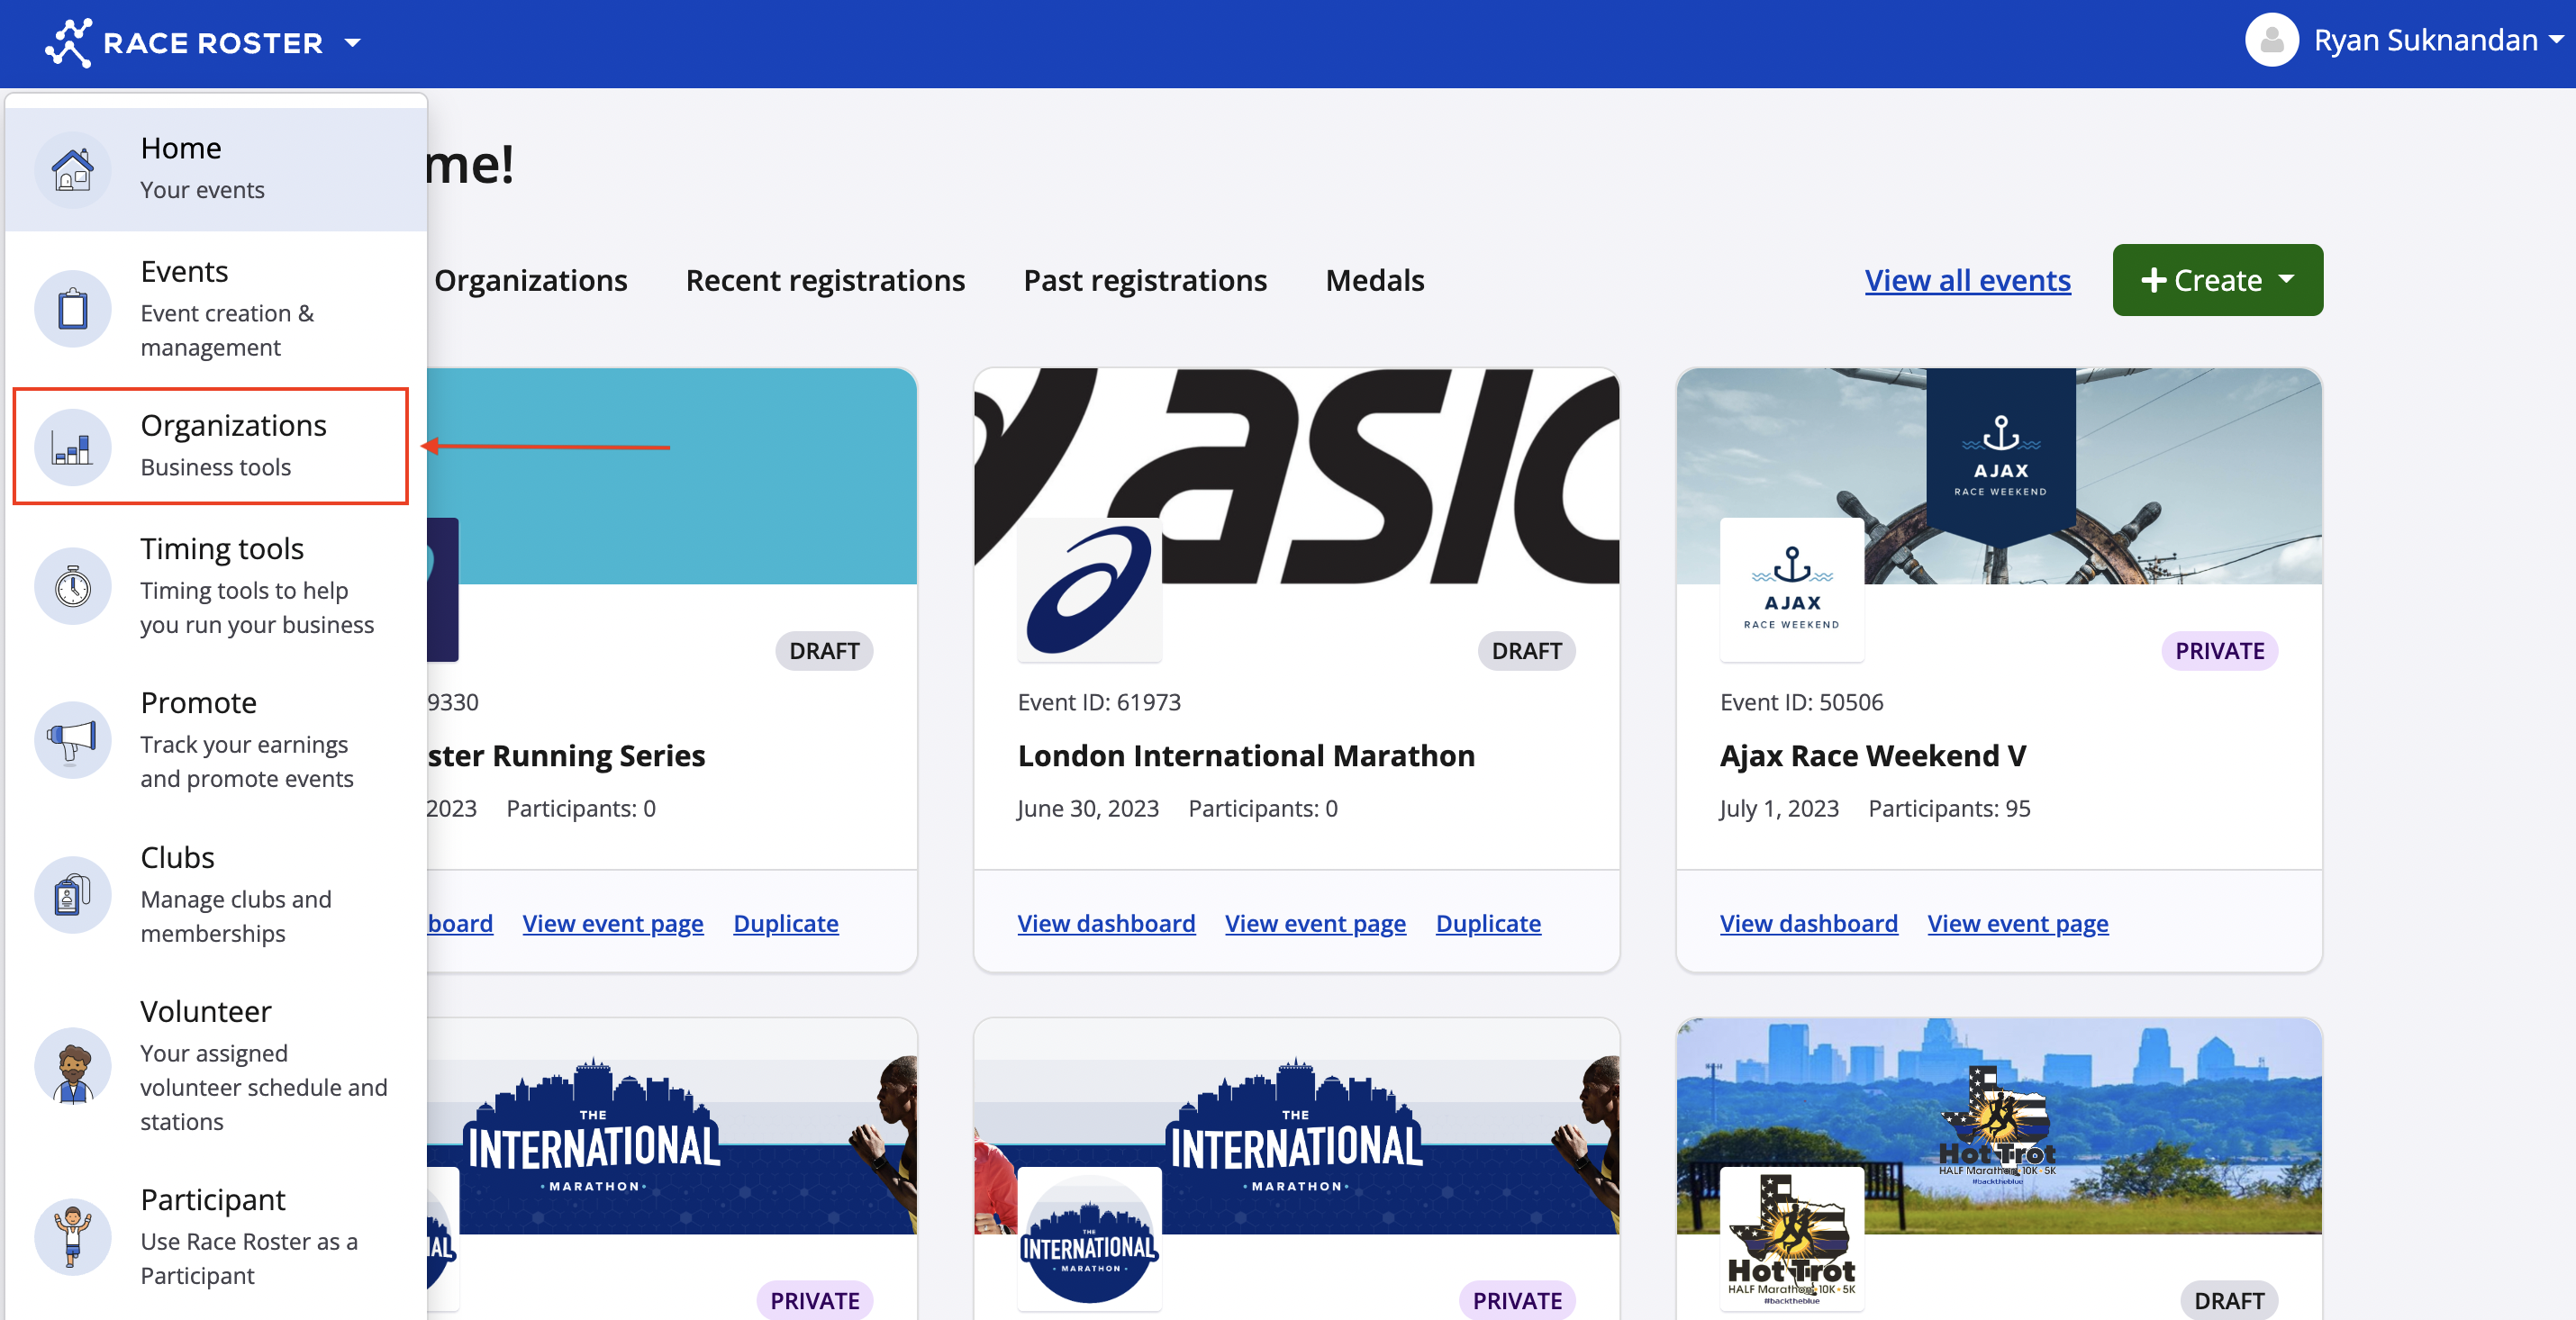Viewport: 2576px width, 1320px height.
Task: Click the Home house icon
Action: 72,170
